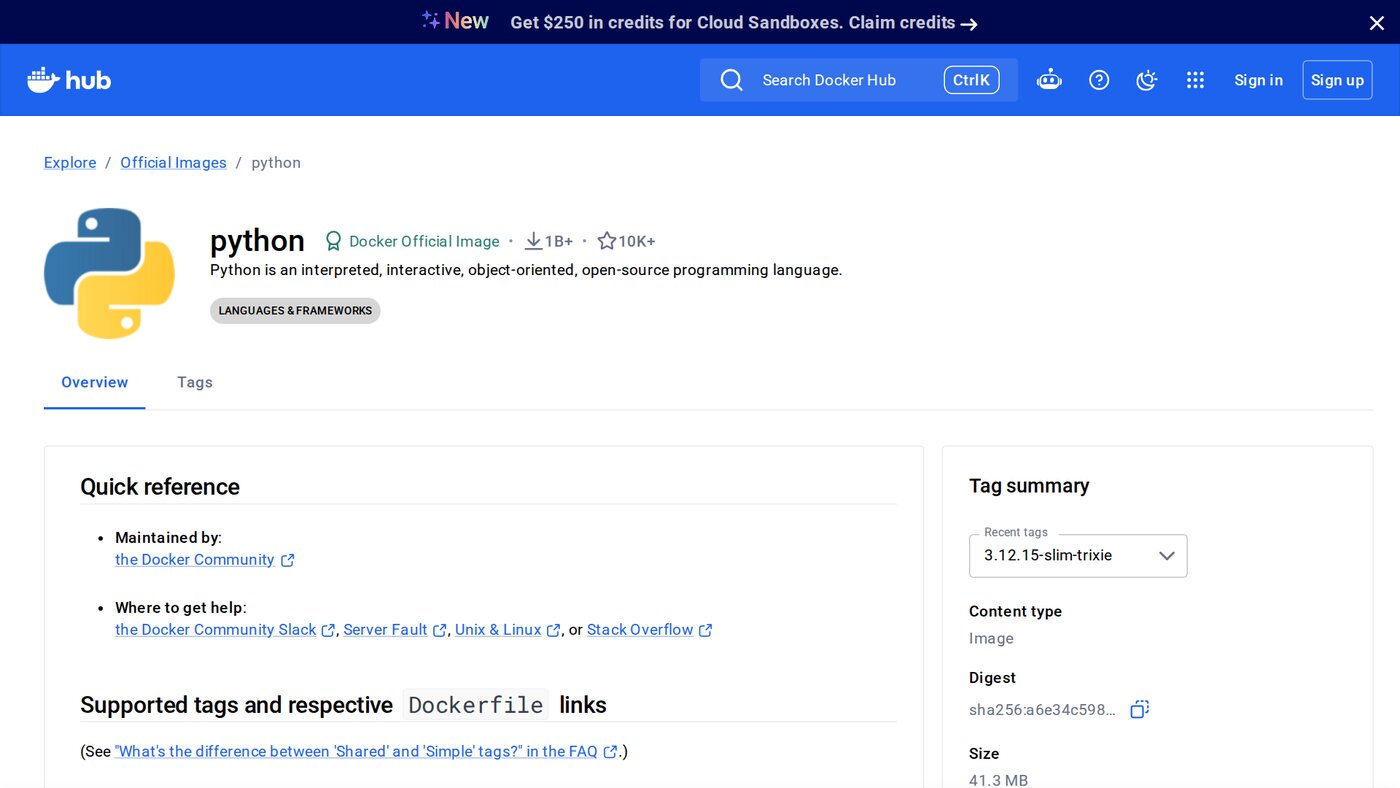Click Claim credits in the top banner
This screenshot has height=788, width=1400.
(913, 22)
